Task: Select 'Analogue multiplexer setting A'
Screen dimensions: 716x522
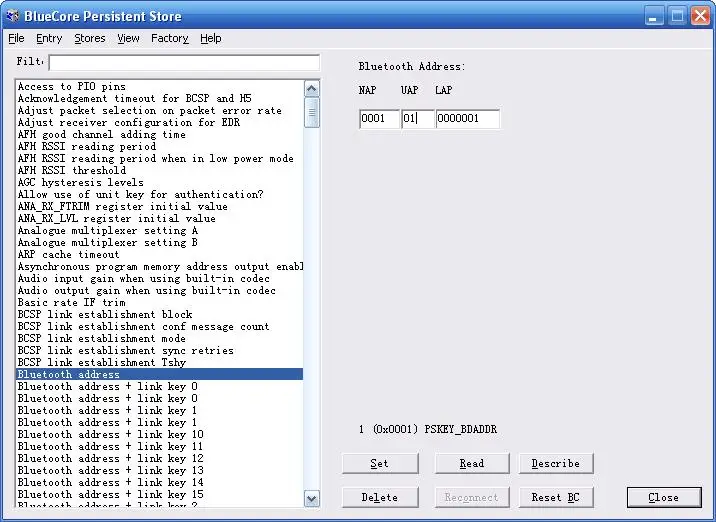Action: point(159,230)
